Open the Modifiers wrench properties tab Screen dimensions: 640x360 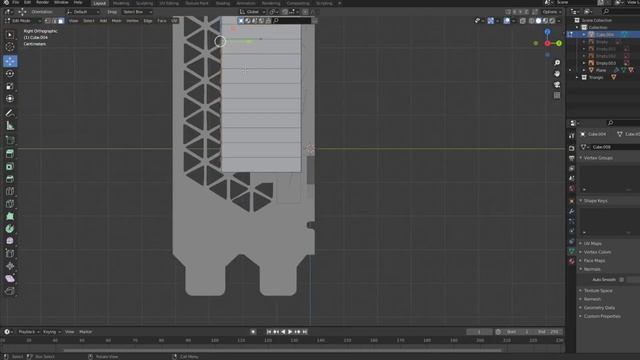click(x=571, y=211)
